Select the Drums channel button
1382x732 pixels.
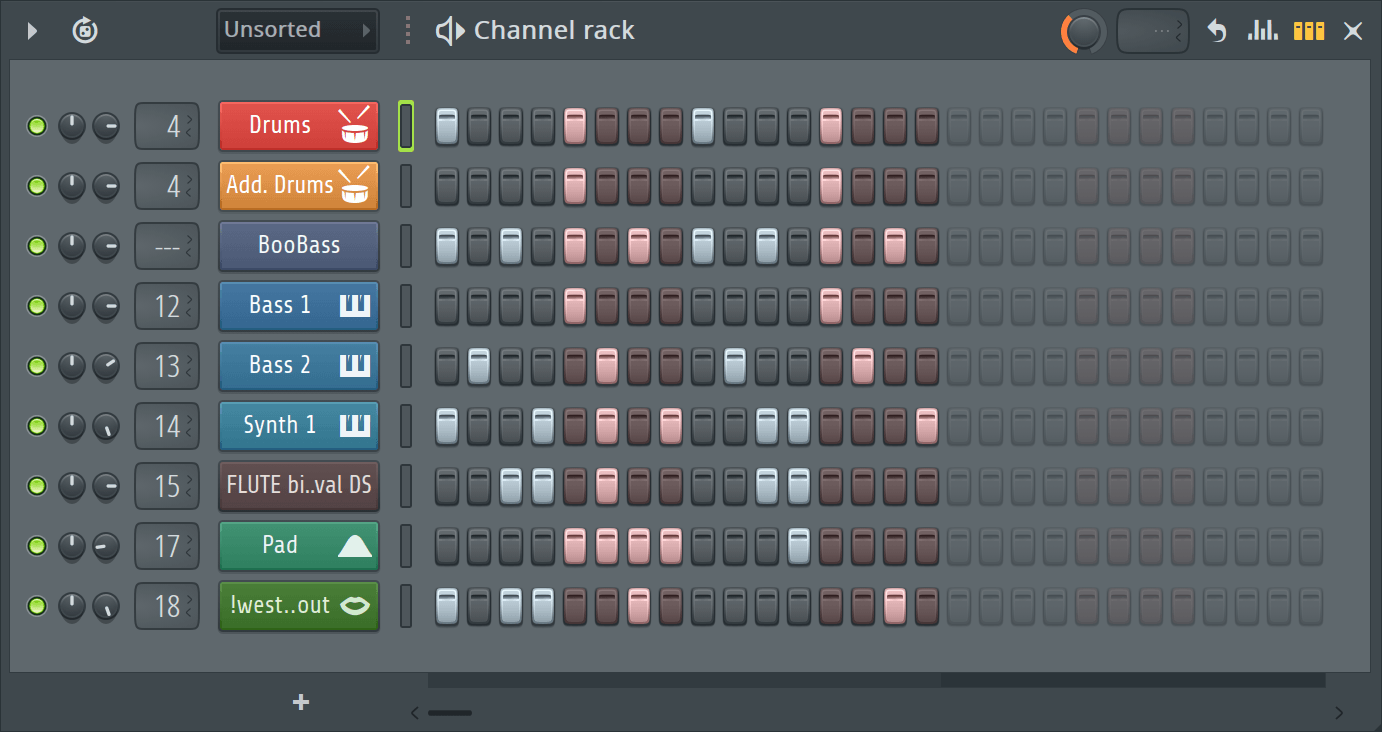click(x=299, y=126)
